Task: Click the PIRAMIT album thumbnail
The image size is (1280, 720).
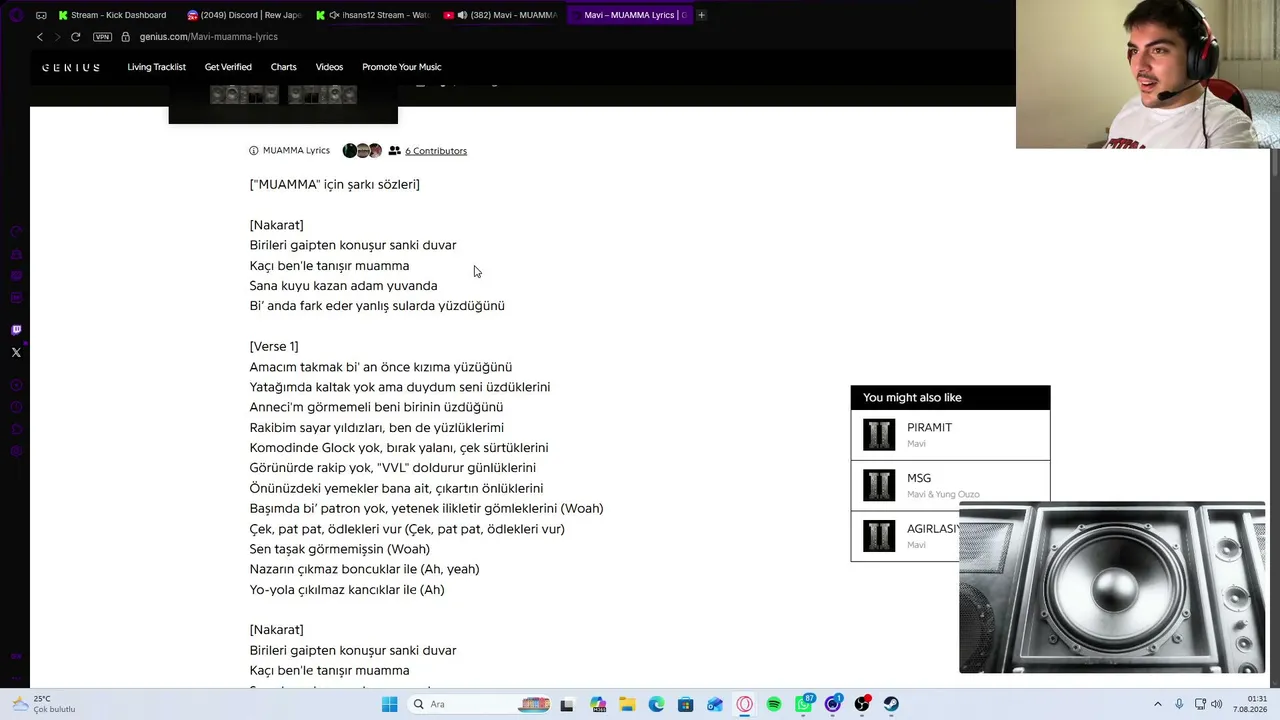Action: pyautogui.click(x=879, y=435)
